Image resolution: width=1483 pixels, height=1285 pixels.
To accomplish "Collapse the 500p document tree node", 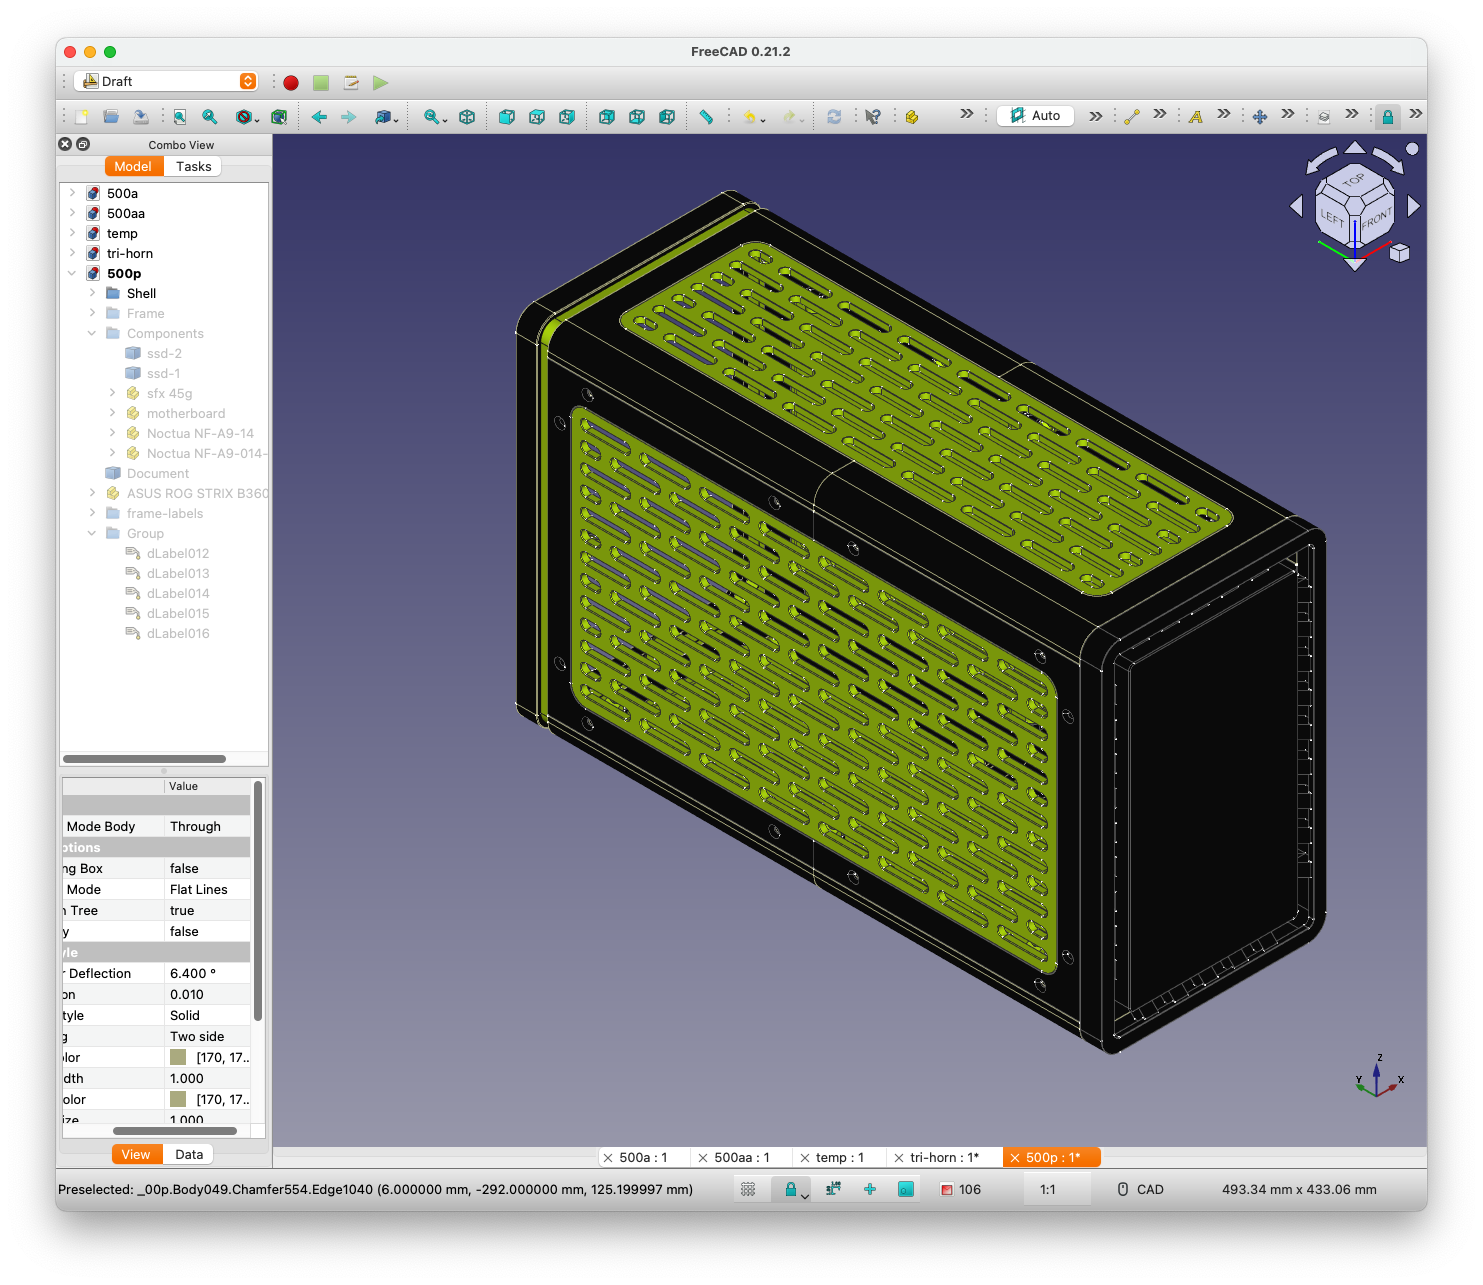I will click(72, 273).
